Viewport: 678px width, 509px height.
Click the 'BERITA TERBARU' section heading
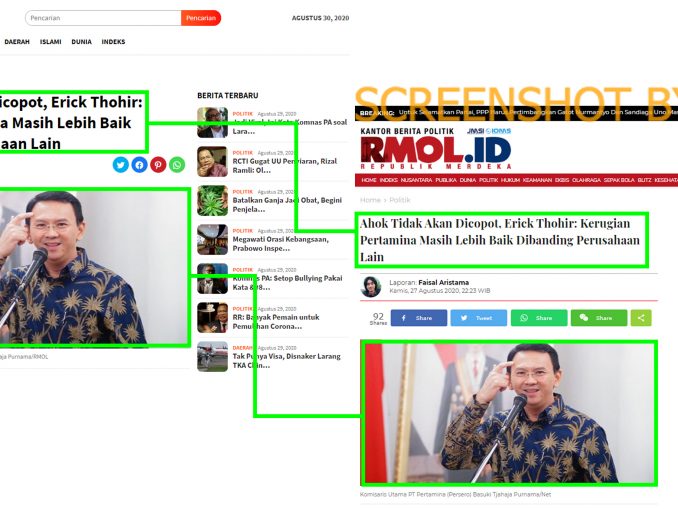[227, 96]
